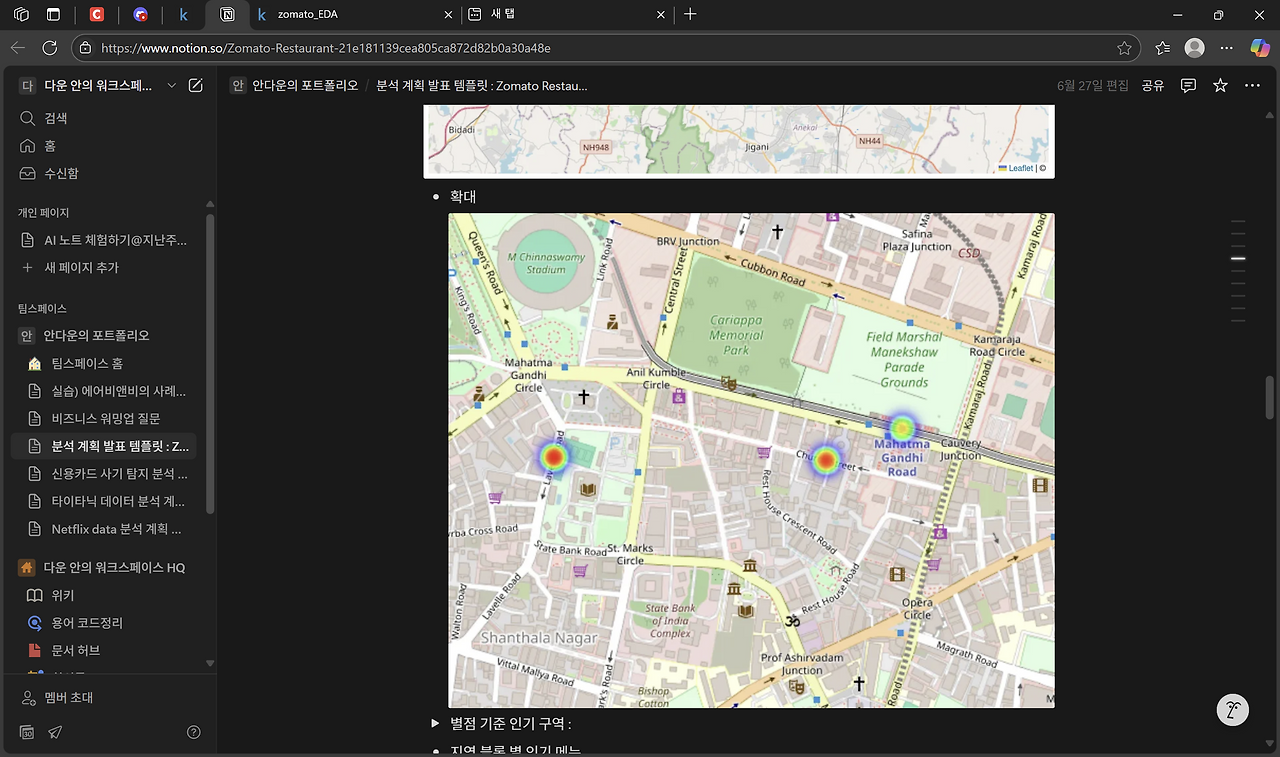Click the 팀스페이스 section header
Viewport: 1280px width, 757px height.
[x=42, y=309]
